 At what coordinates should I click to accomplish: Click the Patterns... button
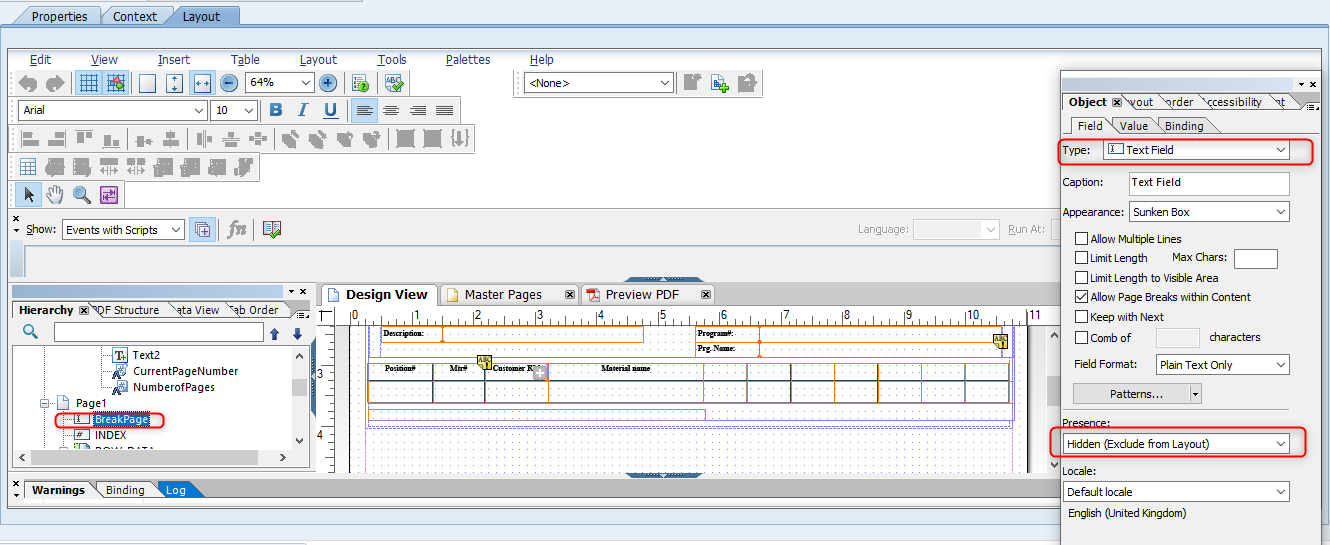click(x=1136, y=394)
